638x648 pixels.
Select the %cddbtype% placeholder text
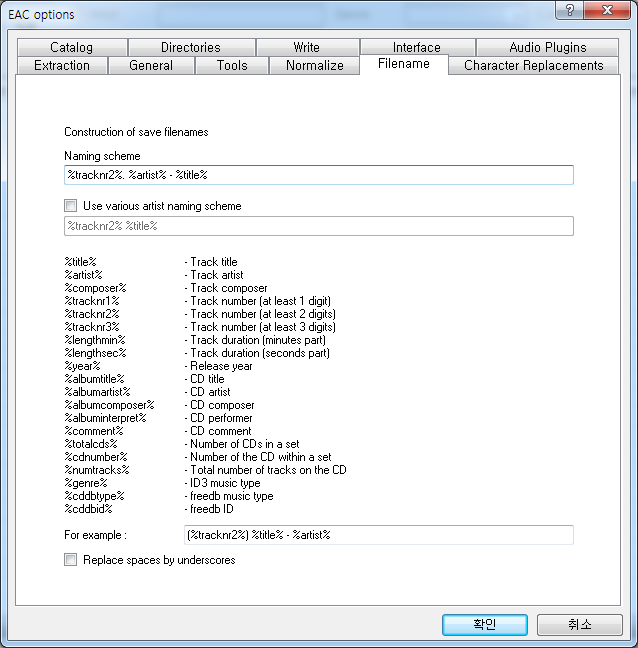[94, 496]
